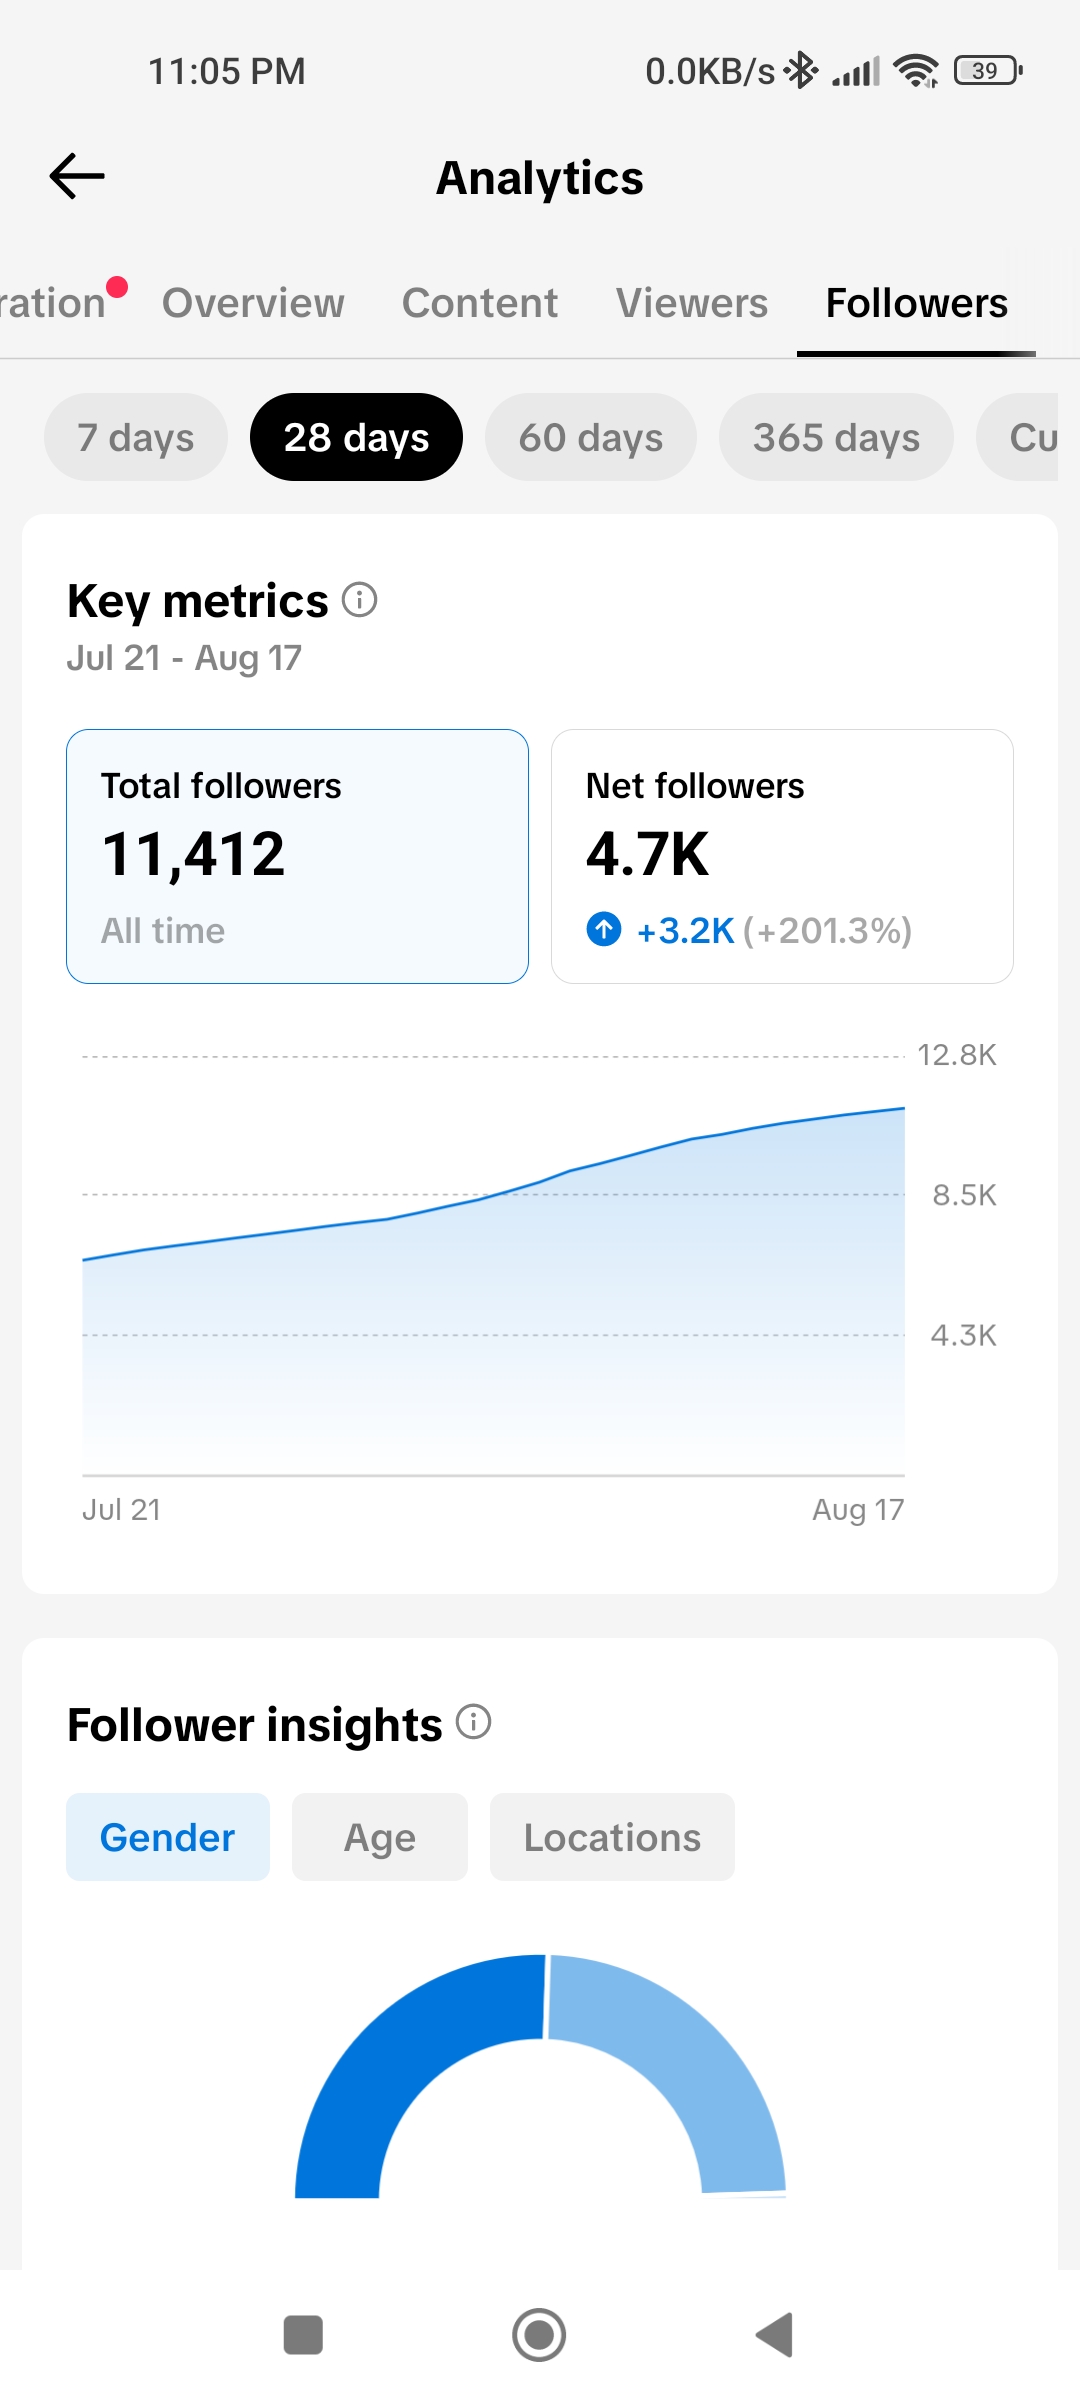Image resolution: width=1080 pixels, height=2400 pixels.
Task: Open the Viewers tab
Action: click(x=692, y=303)
